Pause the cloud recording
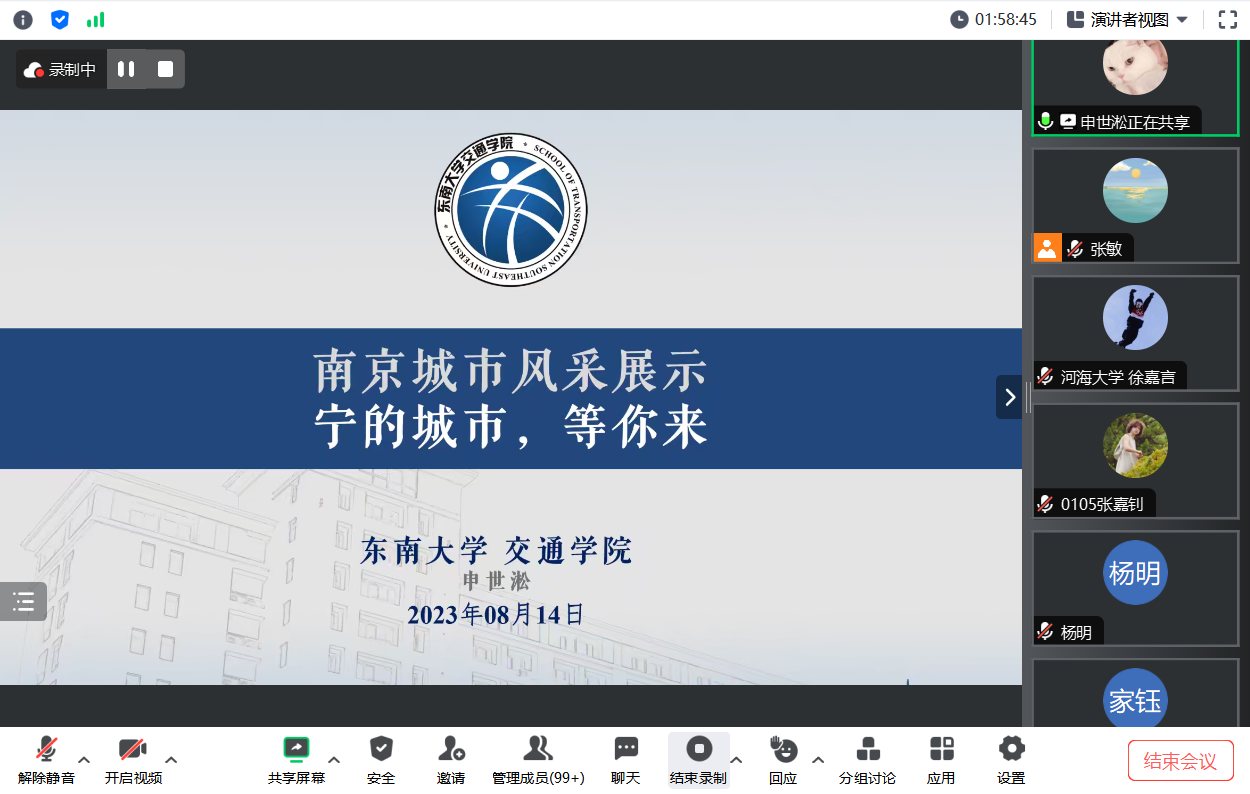The height and width of the screenshot is (794, 1250). tap(126, 69)
